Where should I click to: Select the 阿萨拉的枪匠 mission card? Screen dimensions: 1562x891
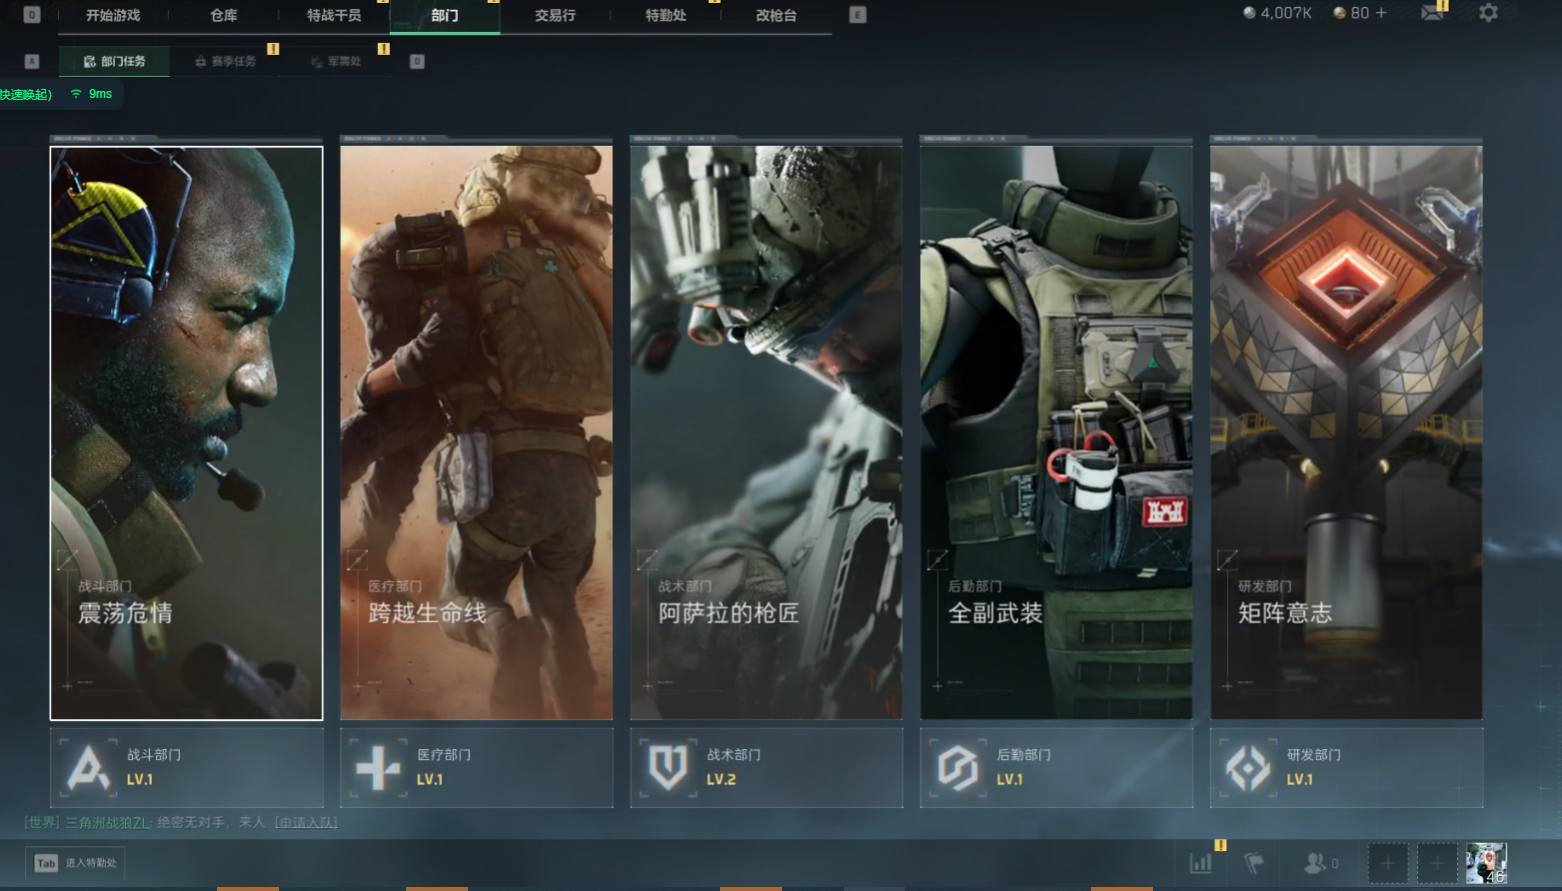(767, 433)
